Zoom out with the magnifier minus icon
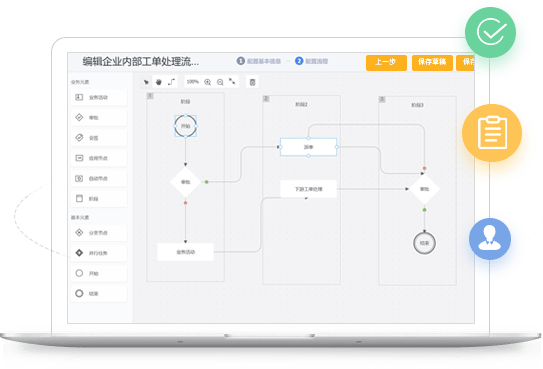 [x=220, y=82]
